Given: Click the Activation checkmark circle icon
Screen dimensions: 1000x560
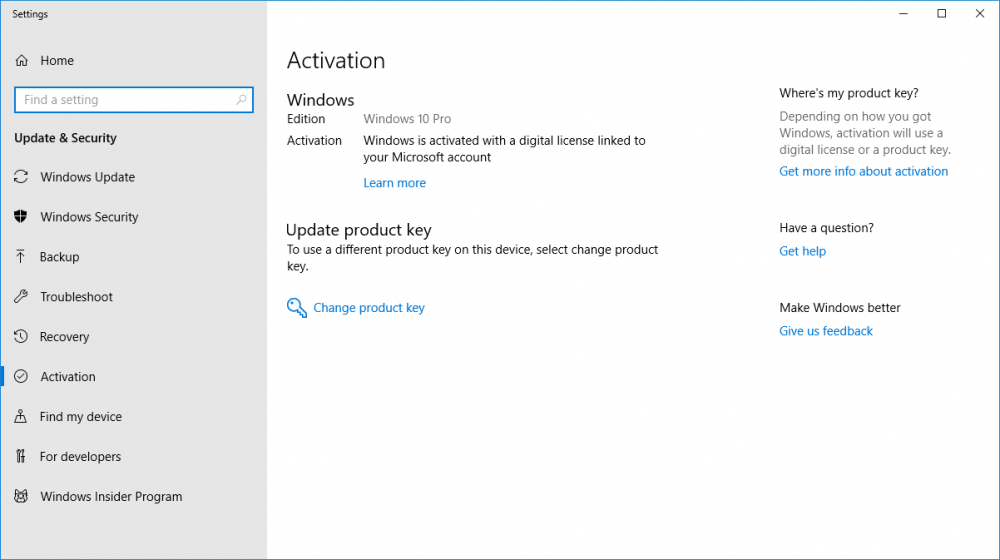Looking at the screenshot, I should [21, 376].
